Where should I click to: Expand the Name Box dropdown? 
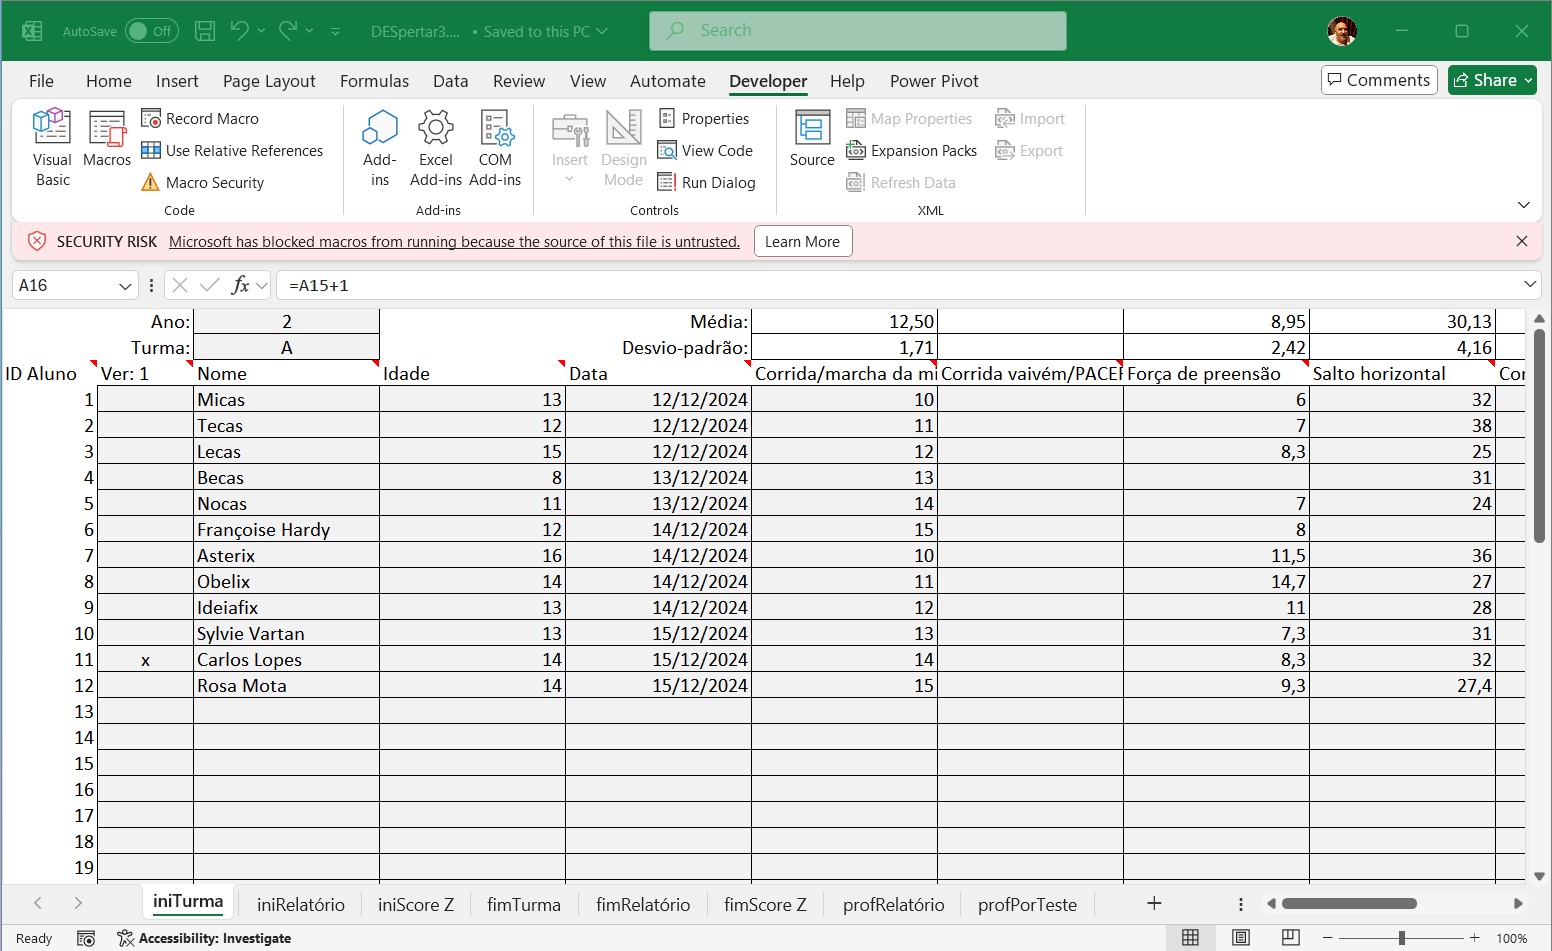coord(125,286)
